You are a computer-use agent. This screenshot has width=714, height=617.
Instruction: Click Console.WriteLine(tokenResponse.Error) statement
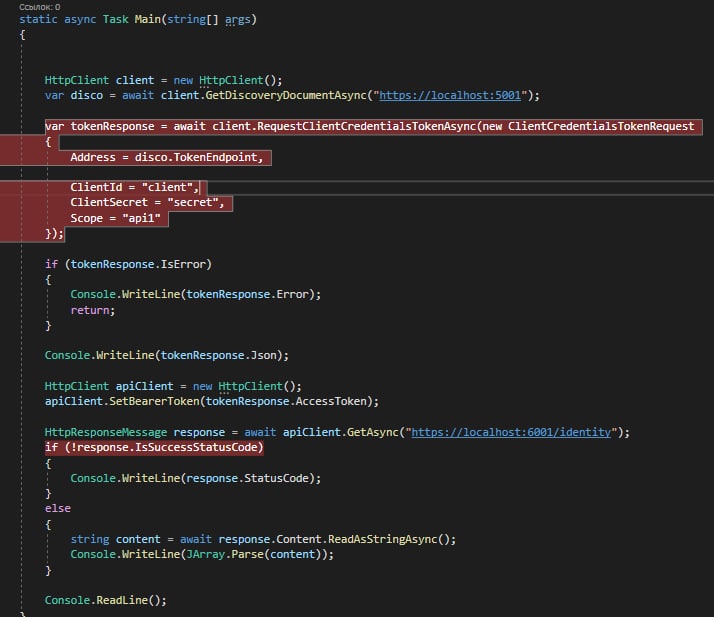pyautogui.click(x=195, y=294)
